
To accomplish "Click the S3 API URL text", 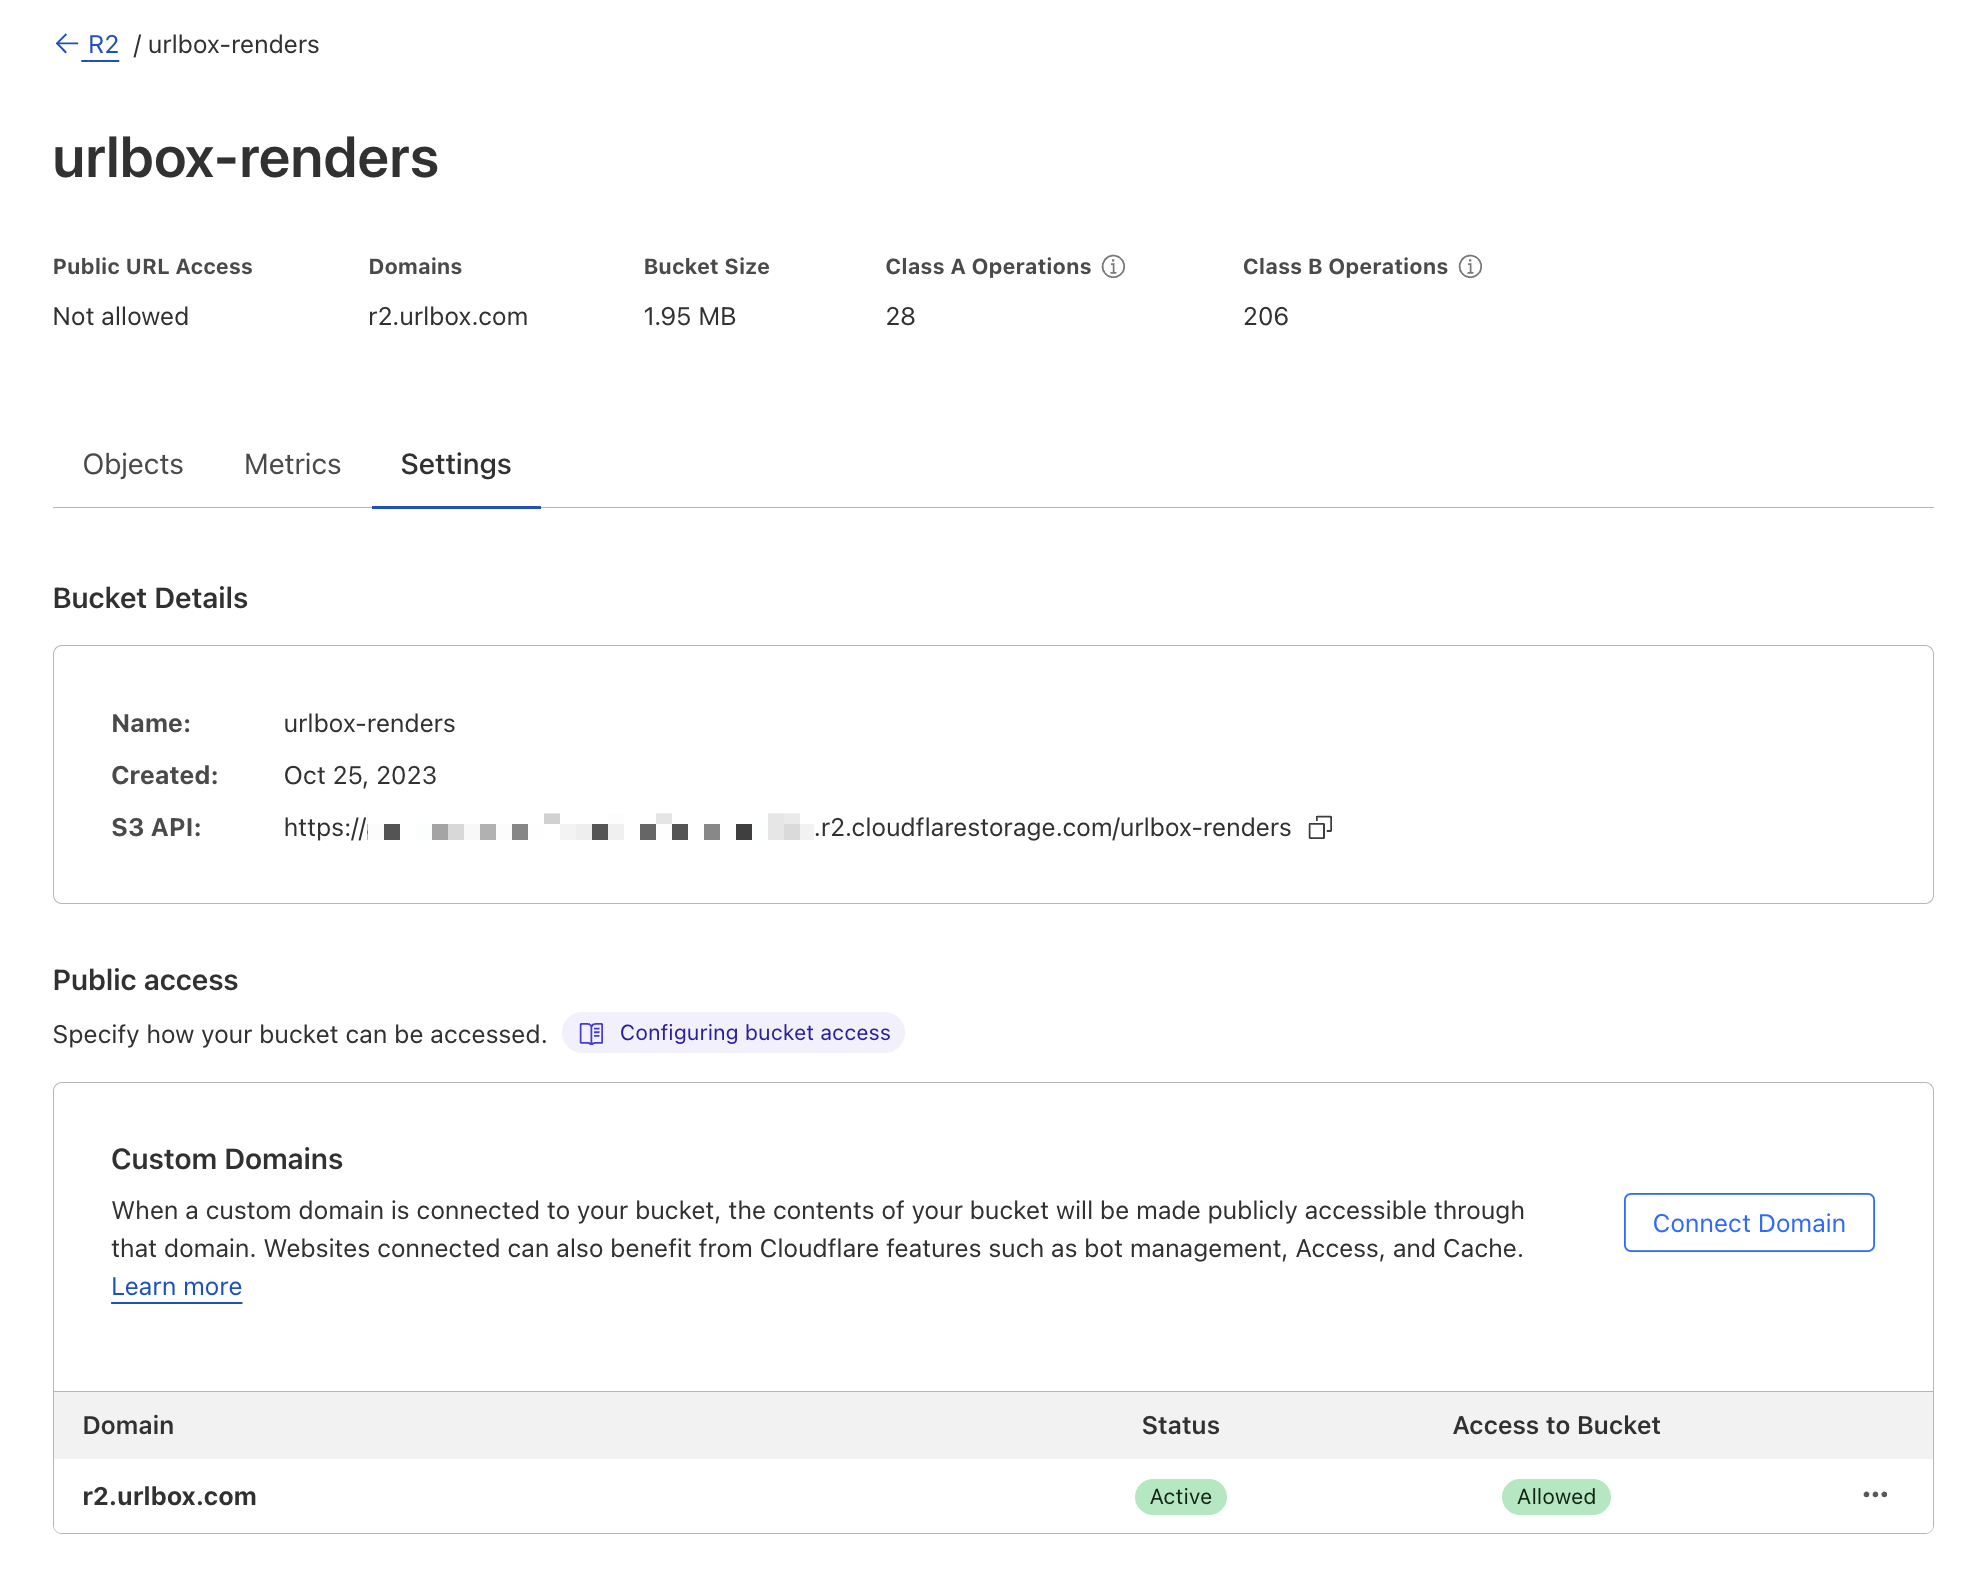I will click(x=1050, y=828).
